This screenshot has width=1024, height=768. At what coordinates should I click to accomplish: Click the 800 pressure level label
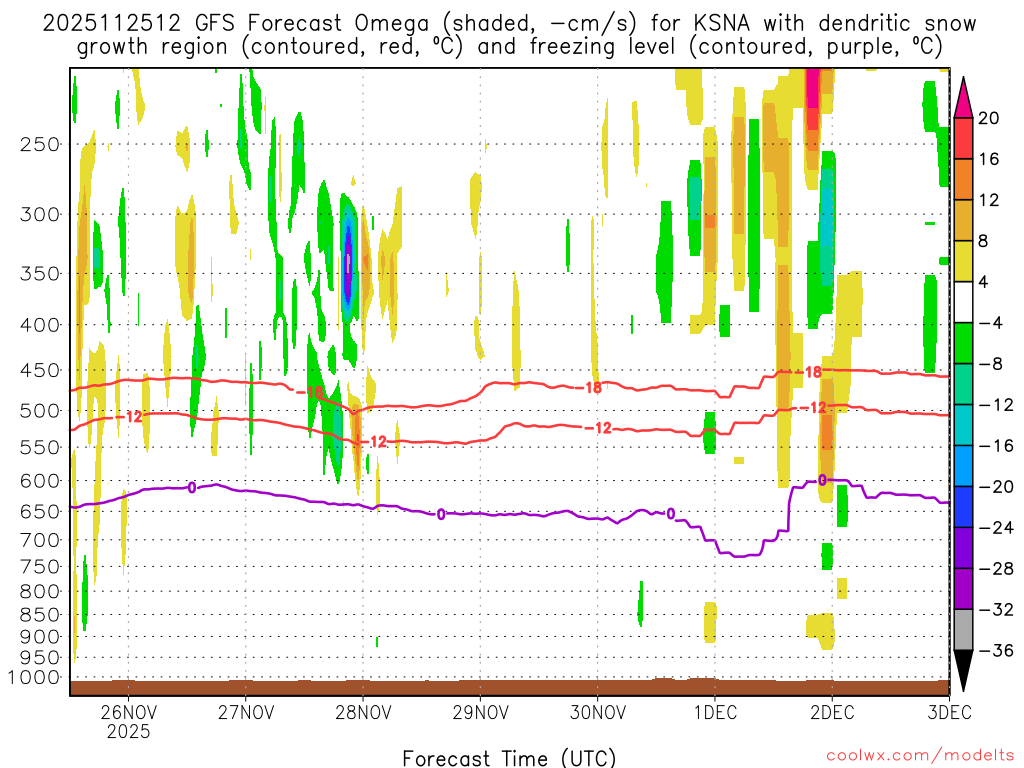(x=40, y=592)
